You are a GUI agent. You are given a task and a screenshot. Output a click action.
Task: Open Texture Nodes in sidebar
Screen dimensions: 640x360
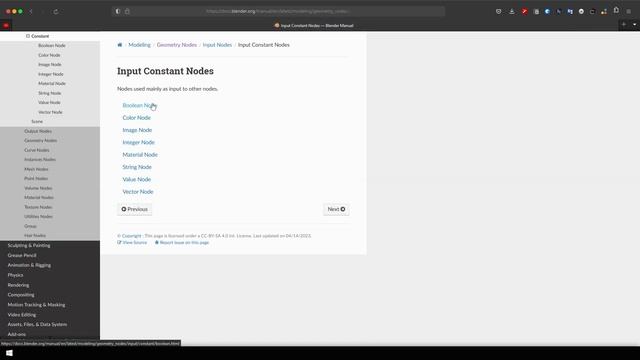[x=38, y=207]
